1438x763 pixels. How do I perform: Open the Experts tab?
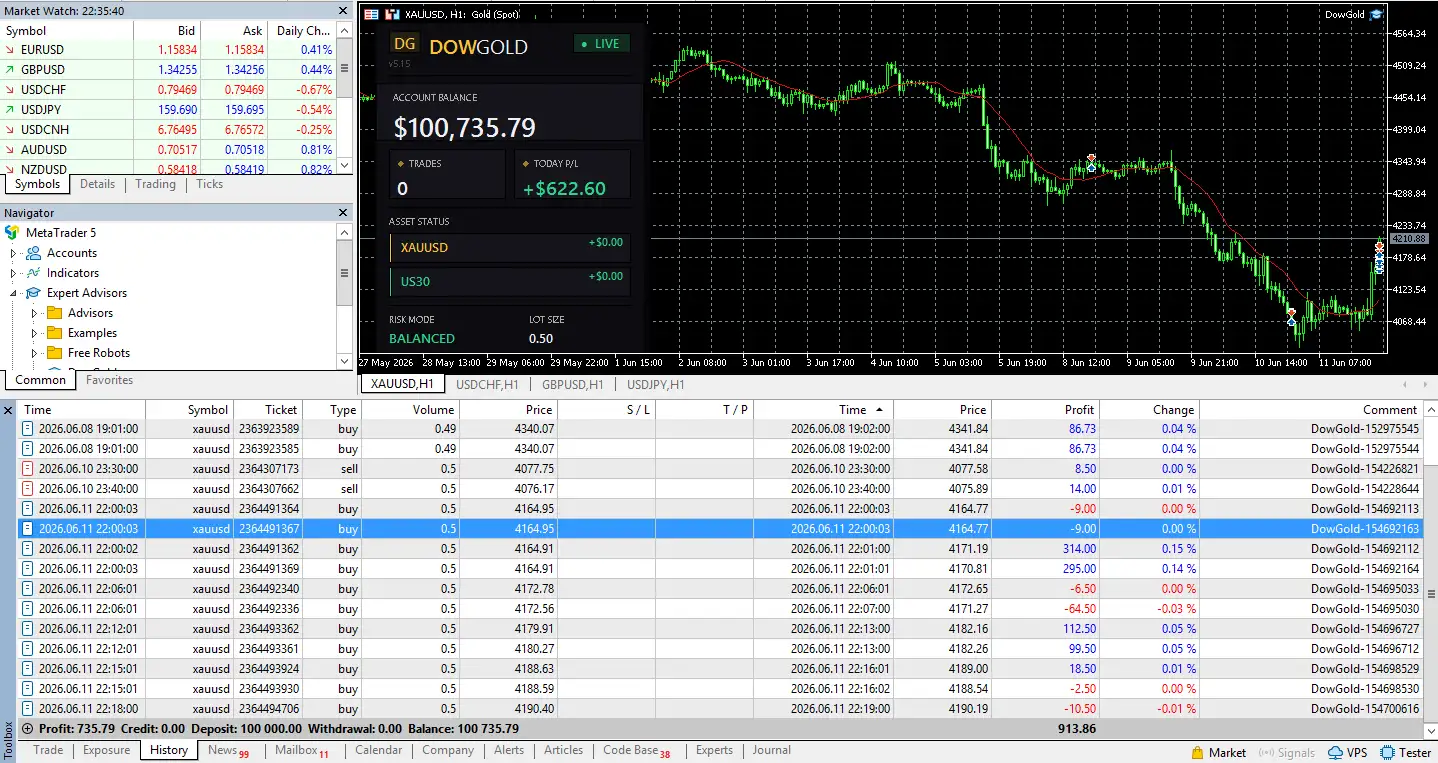point(714,750)
